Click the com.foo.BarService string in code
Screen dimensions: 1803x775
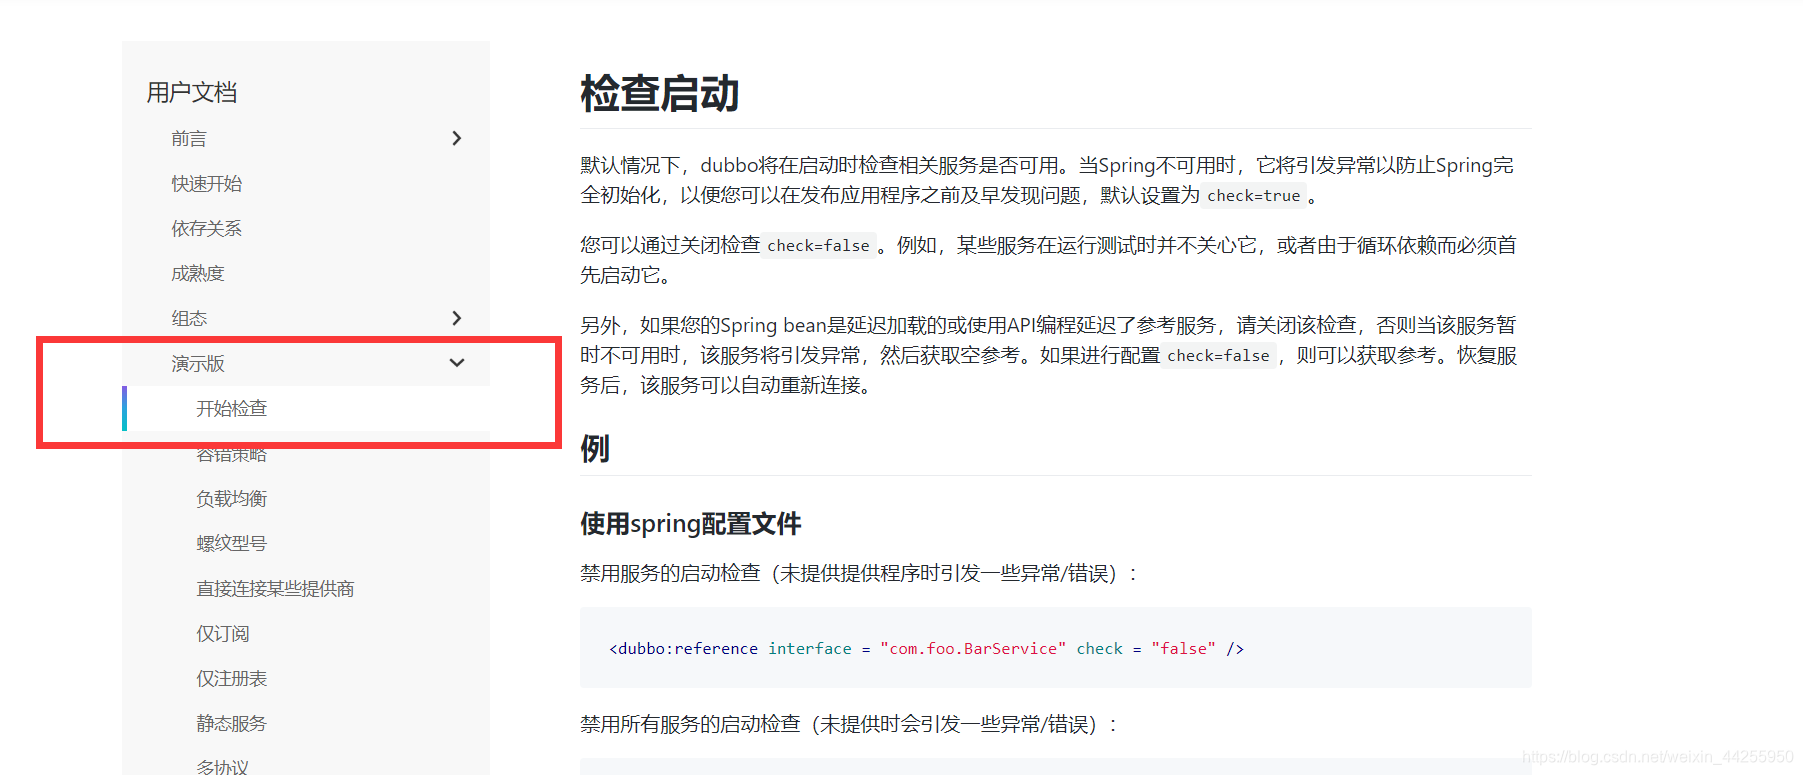pyautogui.click(x=973, y=648)
